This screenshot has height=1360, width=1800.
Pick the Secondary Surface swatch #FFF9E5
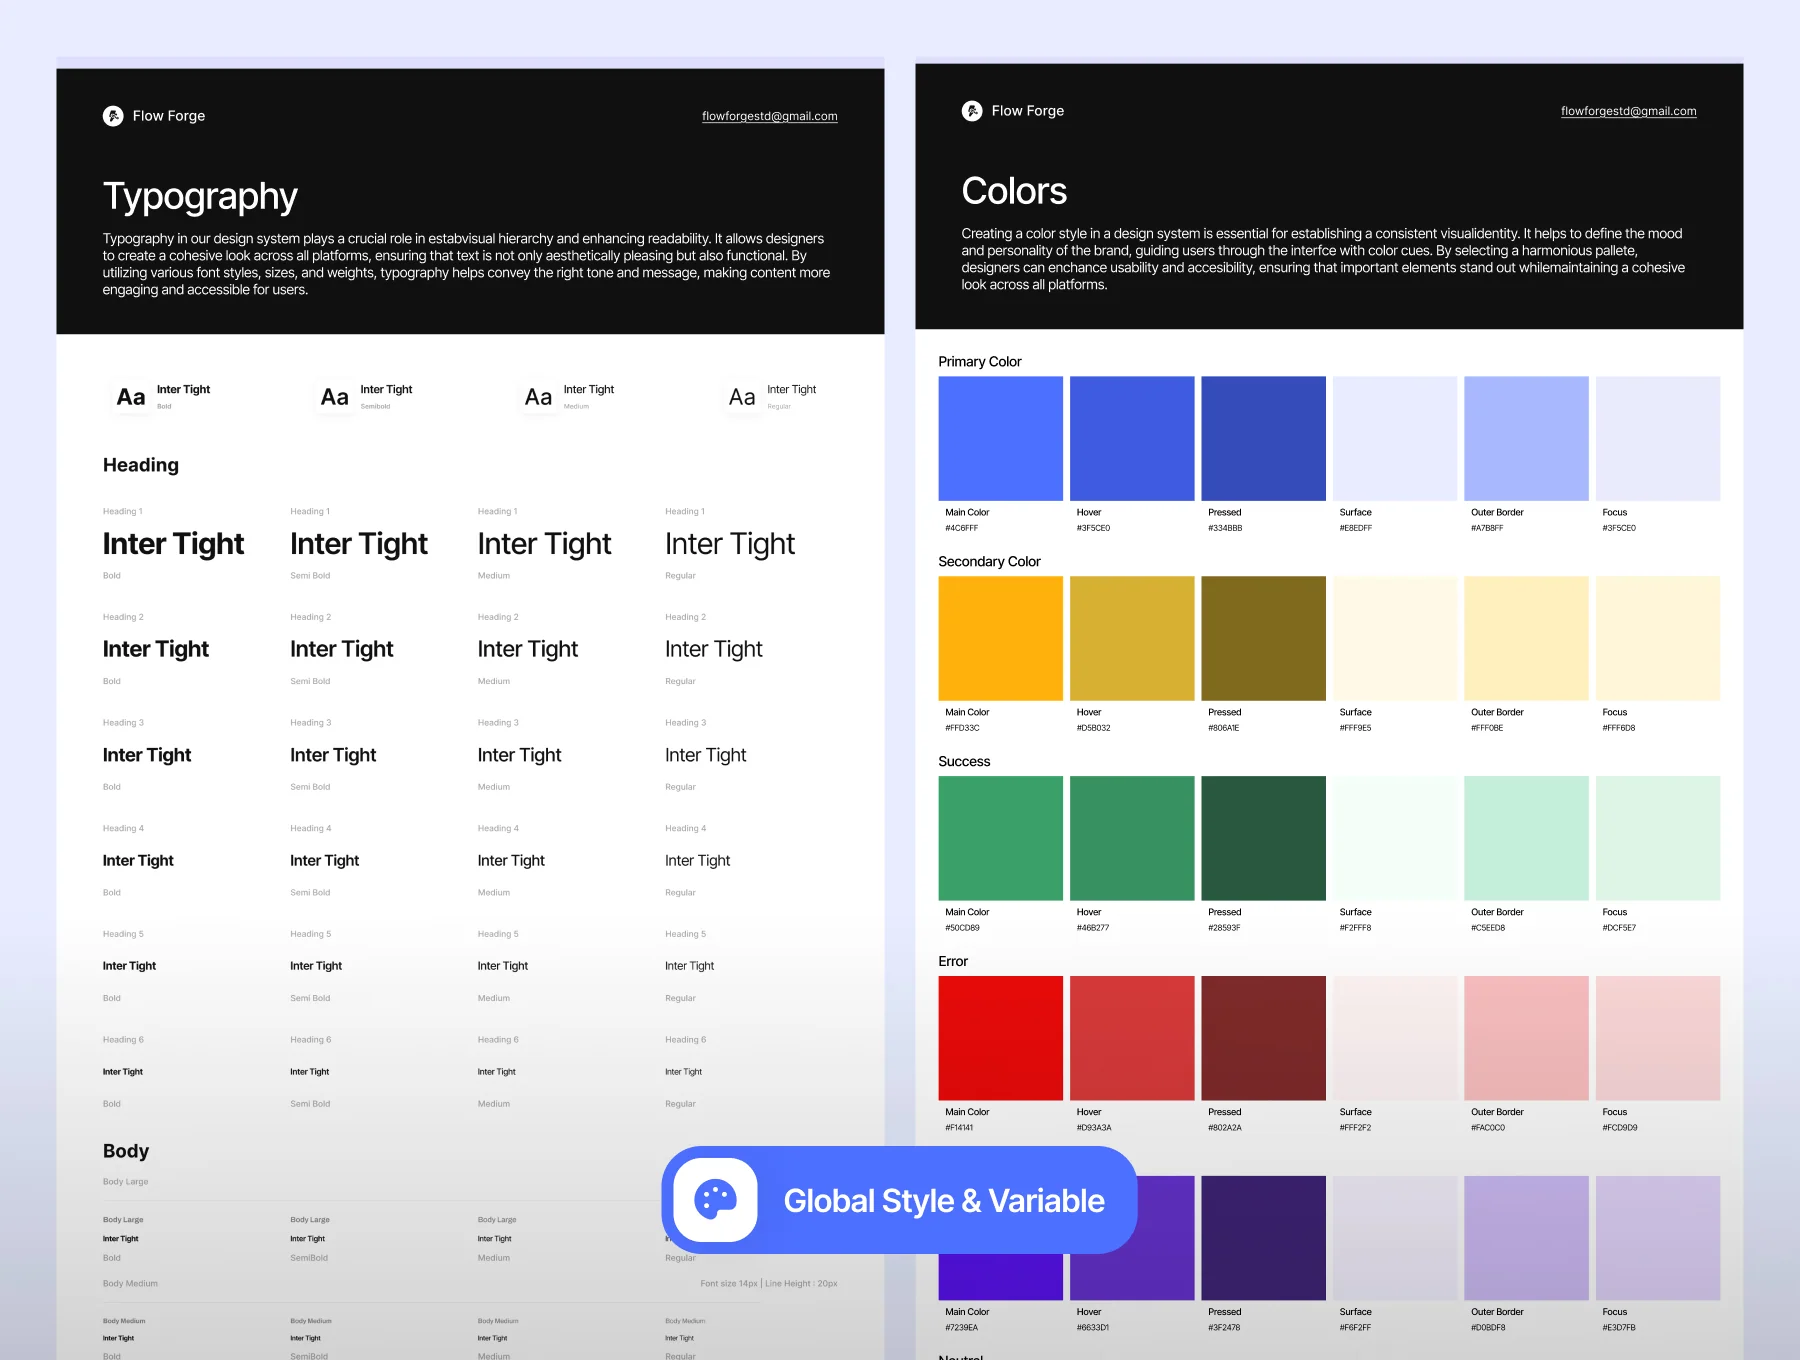point(1395,638)
